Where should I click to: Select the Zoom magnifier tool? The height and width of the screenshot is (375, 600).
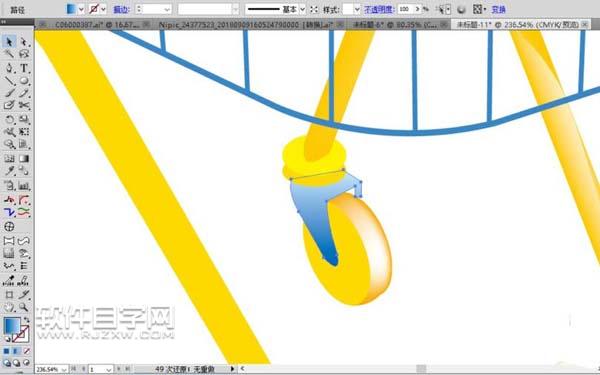24,307
